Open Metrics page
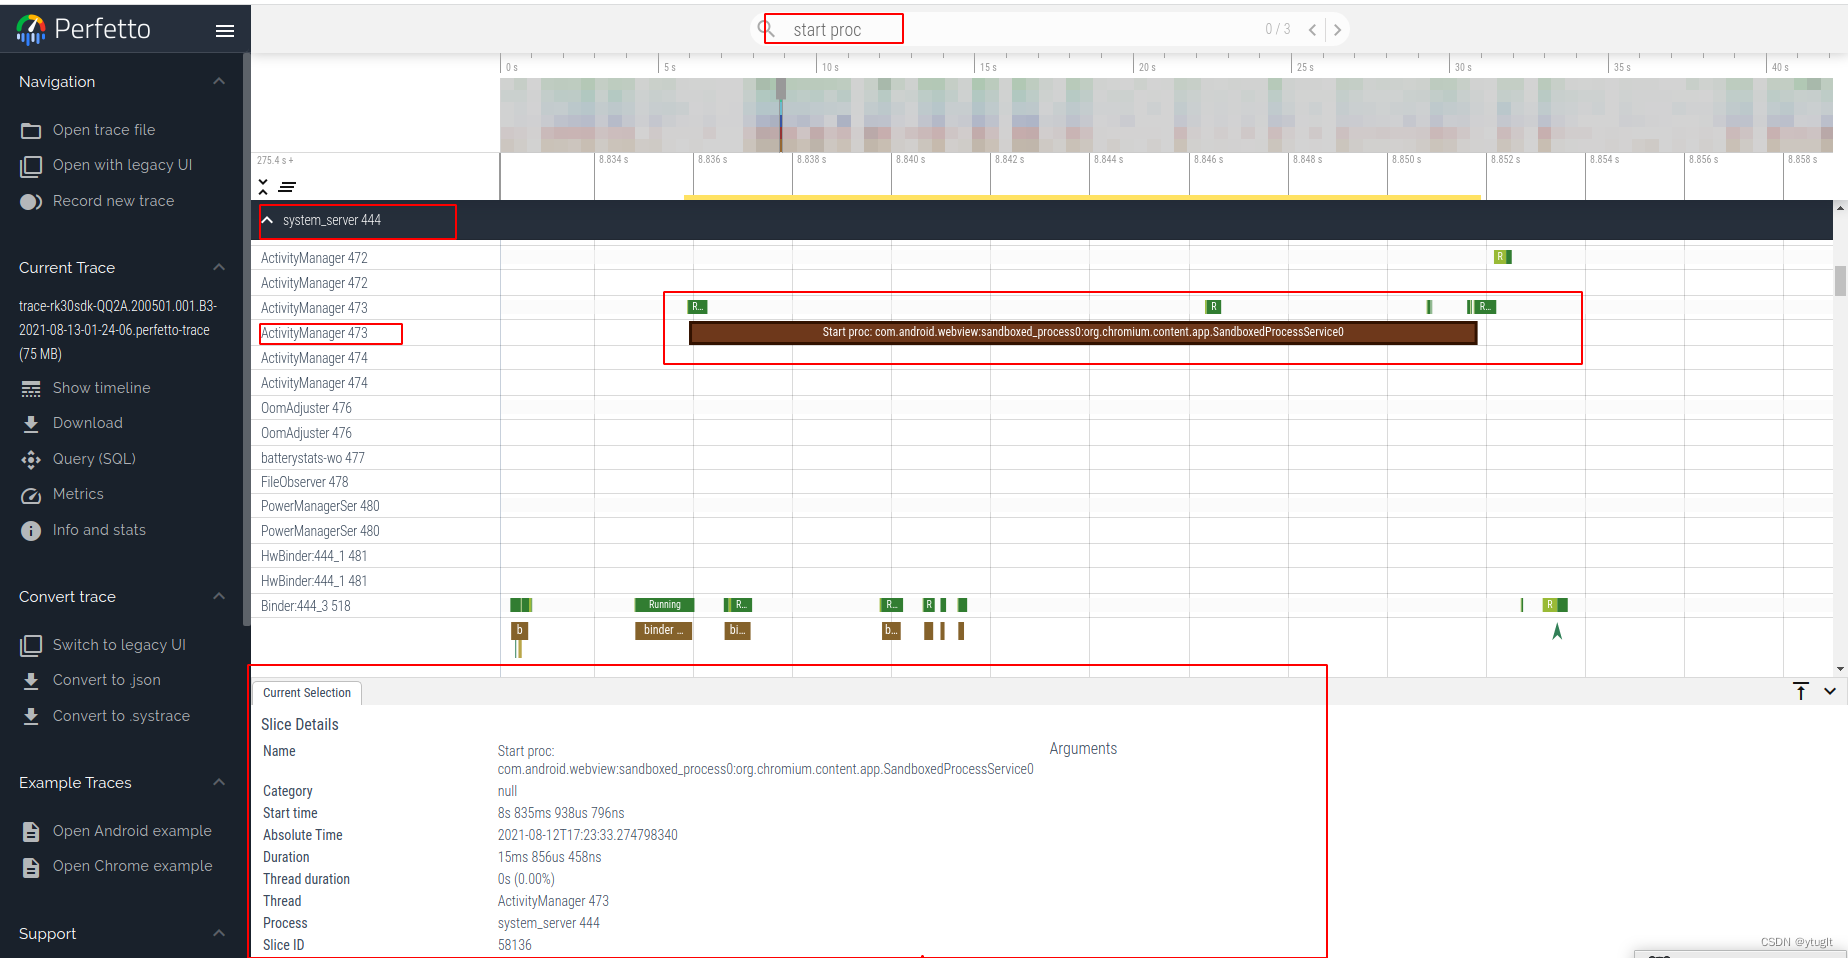This screenshot has height=958, width=1848. (x=78, y=494)
